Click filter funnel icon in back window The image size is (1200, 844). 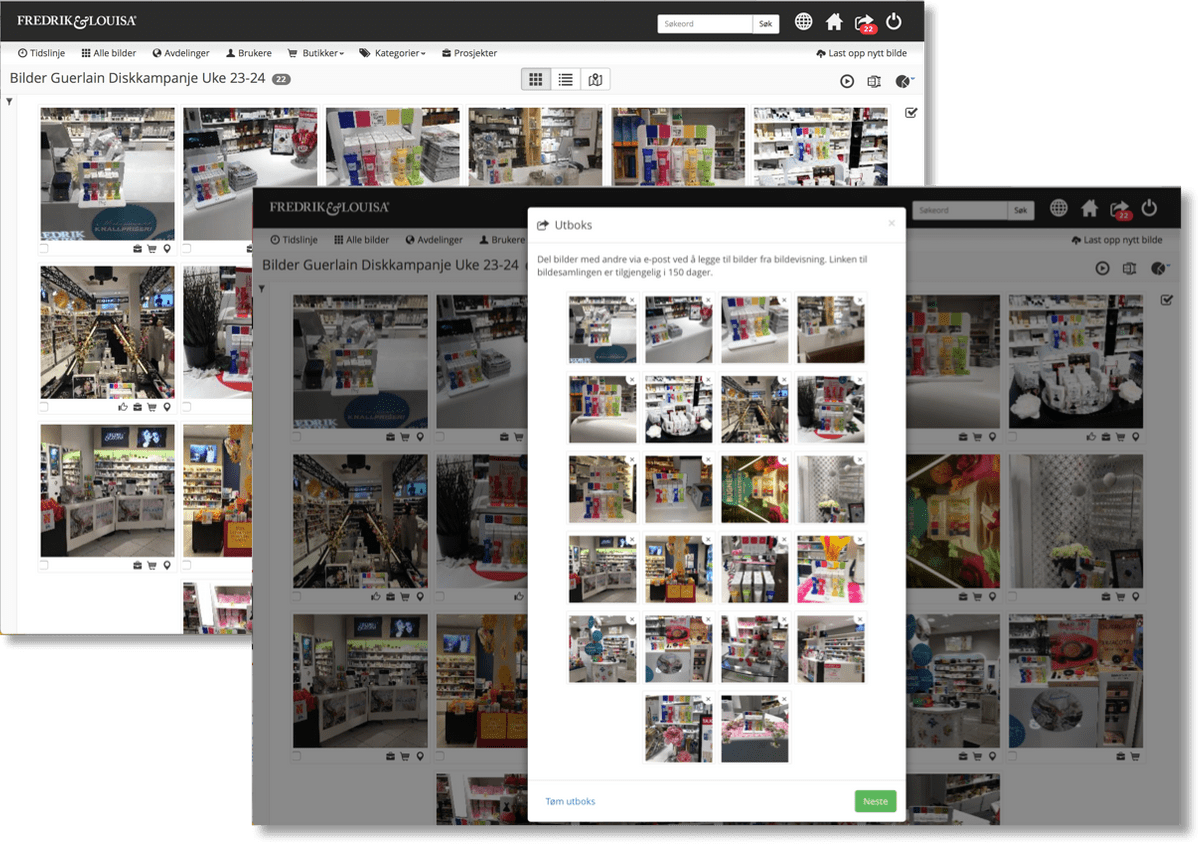9,101
